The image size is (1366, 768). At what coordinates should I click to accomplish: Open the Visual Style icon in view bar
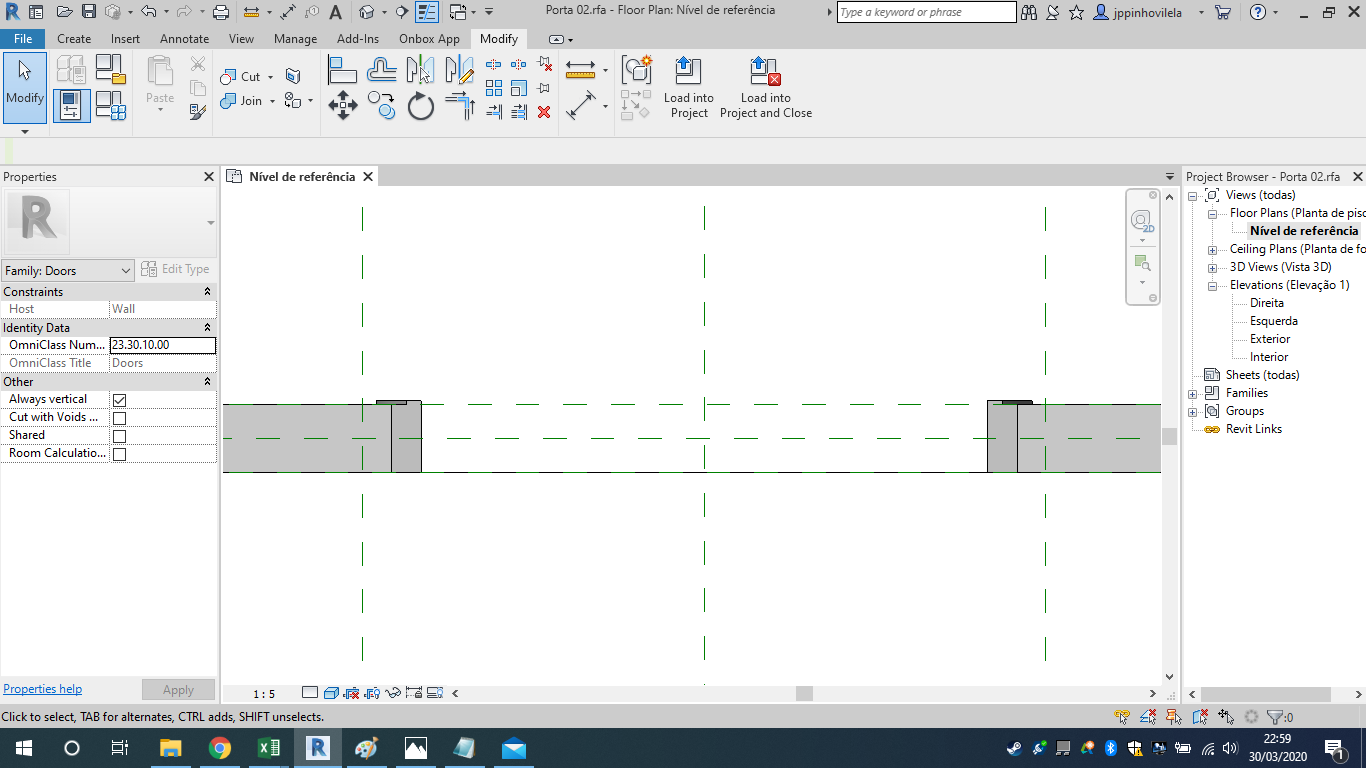click(331, 692)
